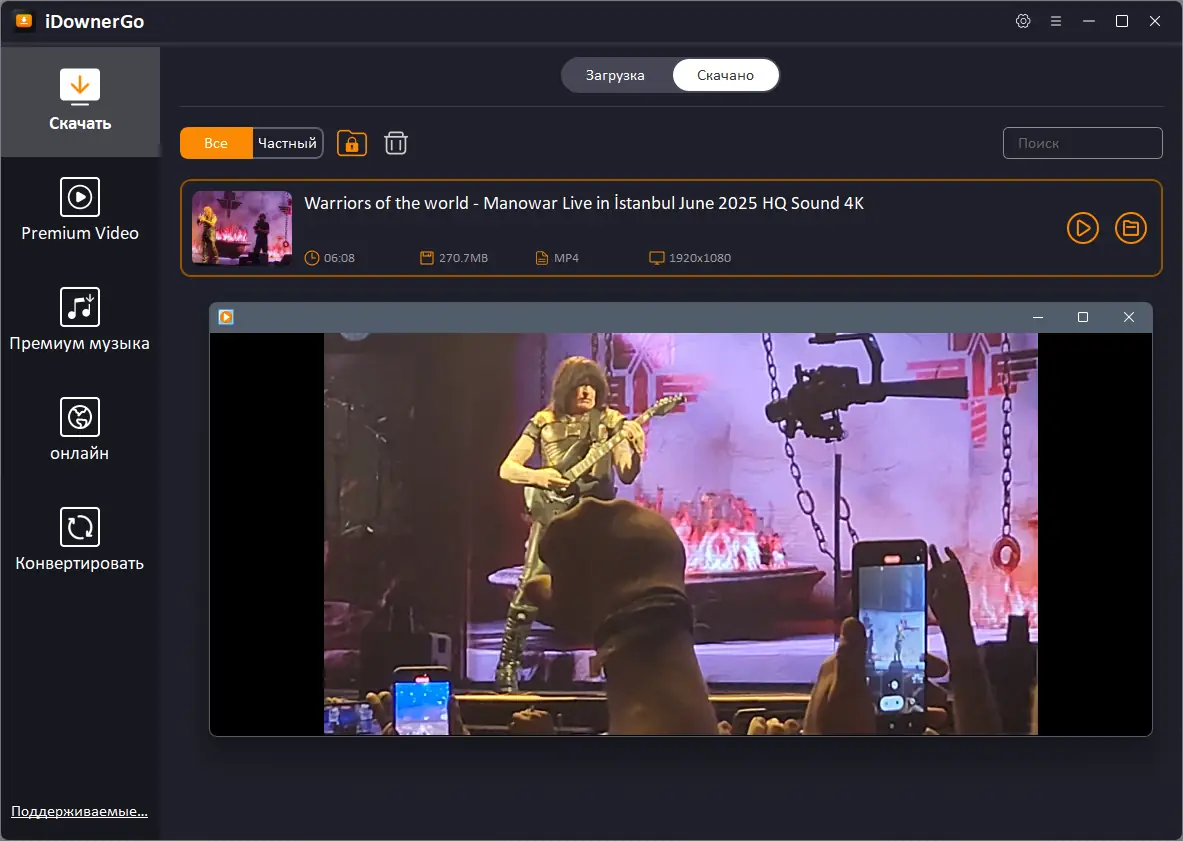Switch to the Скачано tab
The width and height of the screenshot is (1183, 841).
pyautogui.click(x=725, y=75)
